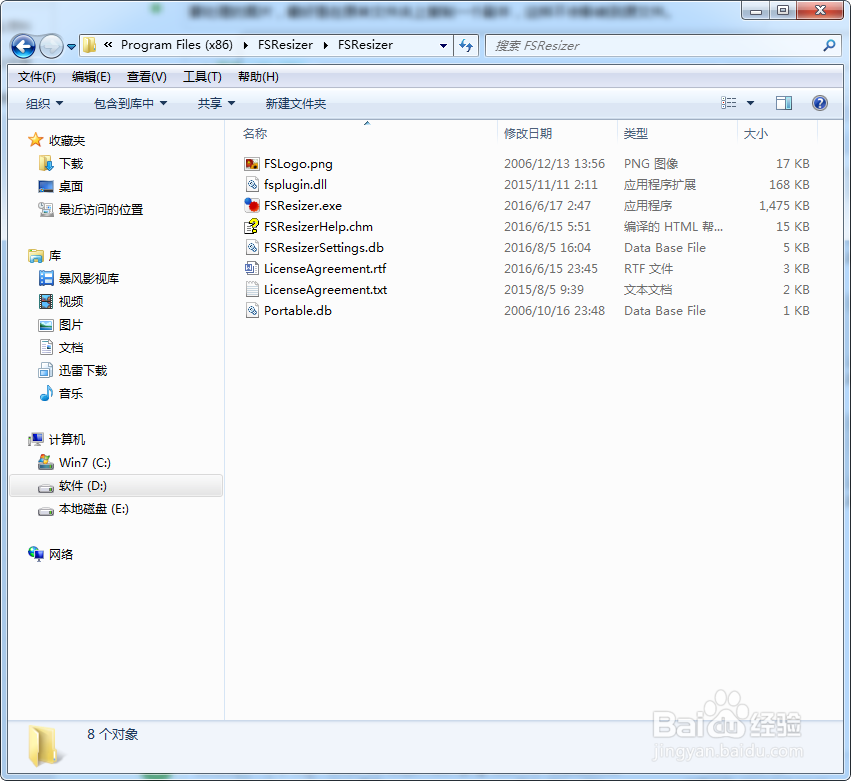Click the search magnifier icon

[829, 46]
